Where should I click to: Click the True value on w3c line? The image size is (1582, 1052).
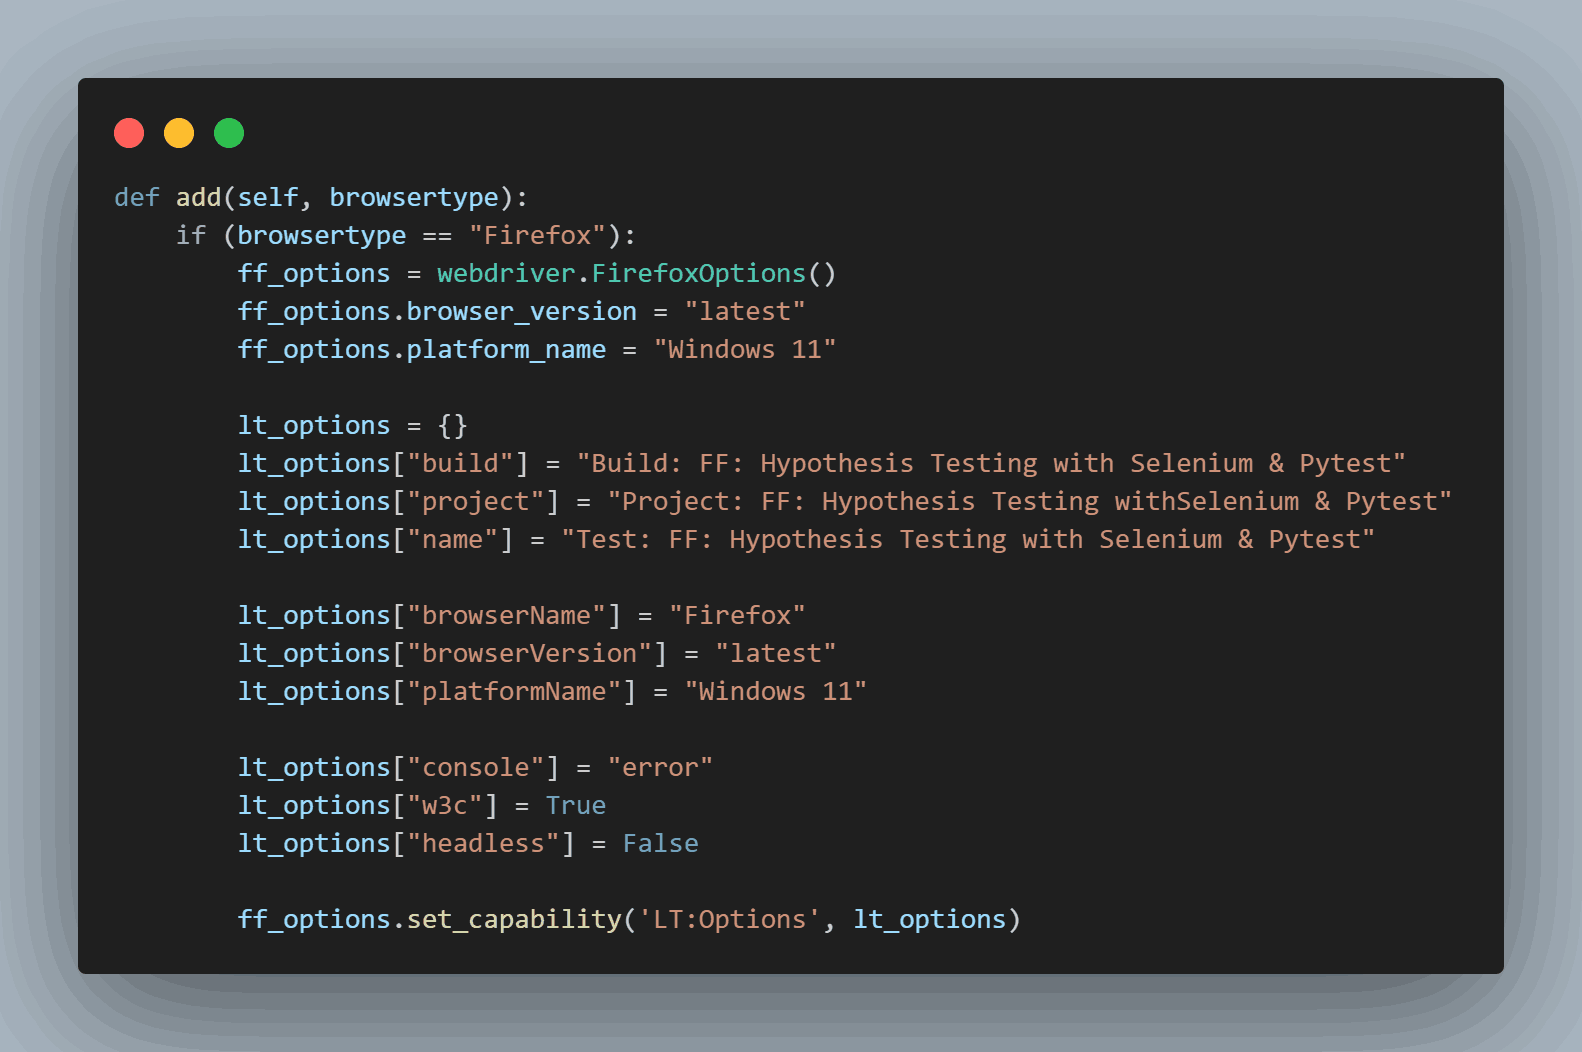576,805
